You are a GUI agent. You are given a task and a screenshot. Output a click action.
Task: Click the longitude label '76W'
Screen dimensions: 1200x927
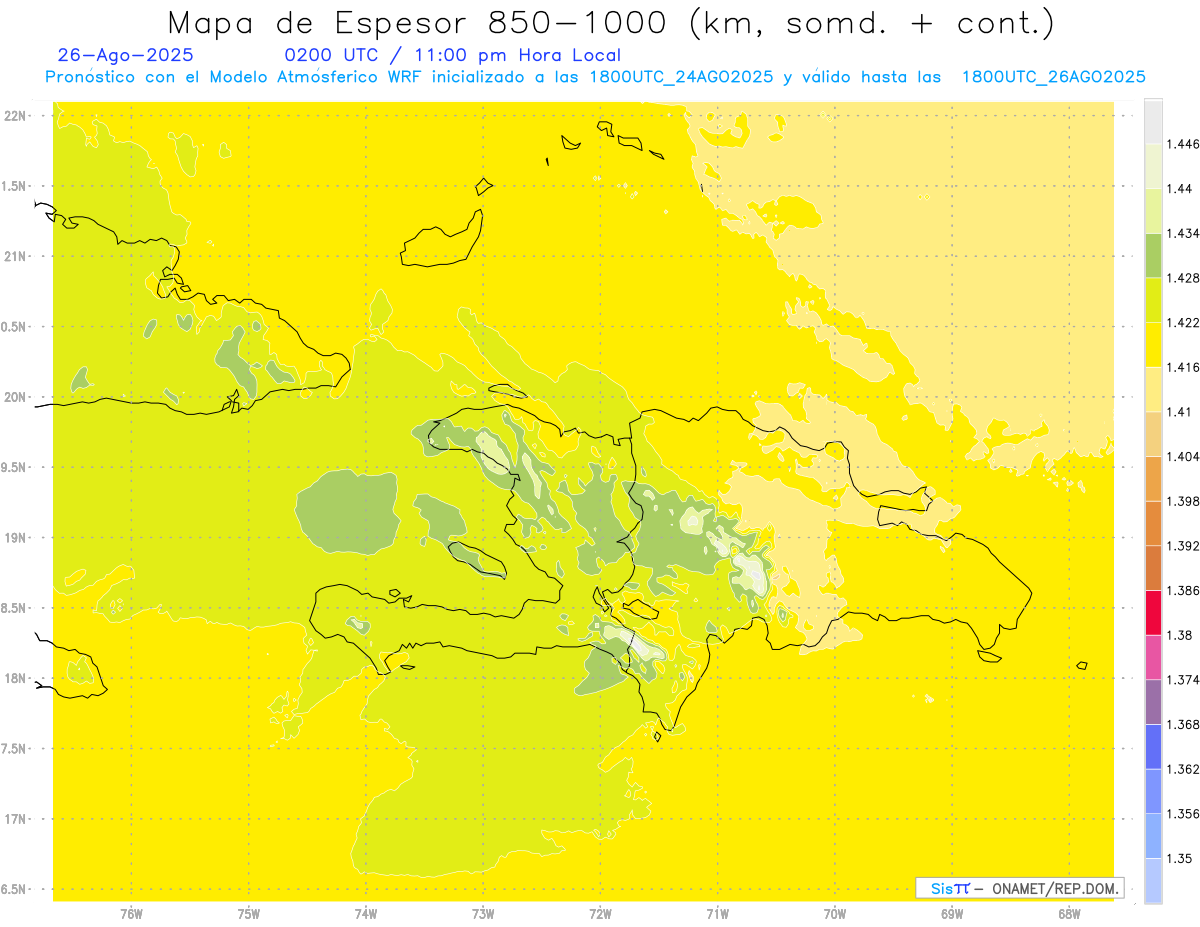[131, 913]
